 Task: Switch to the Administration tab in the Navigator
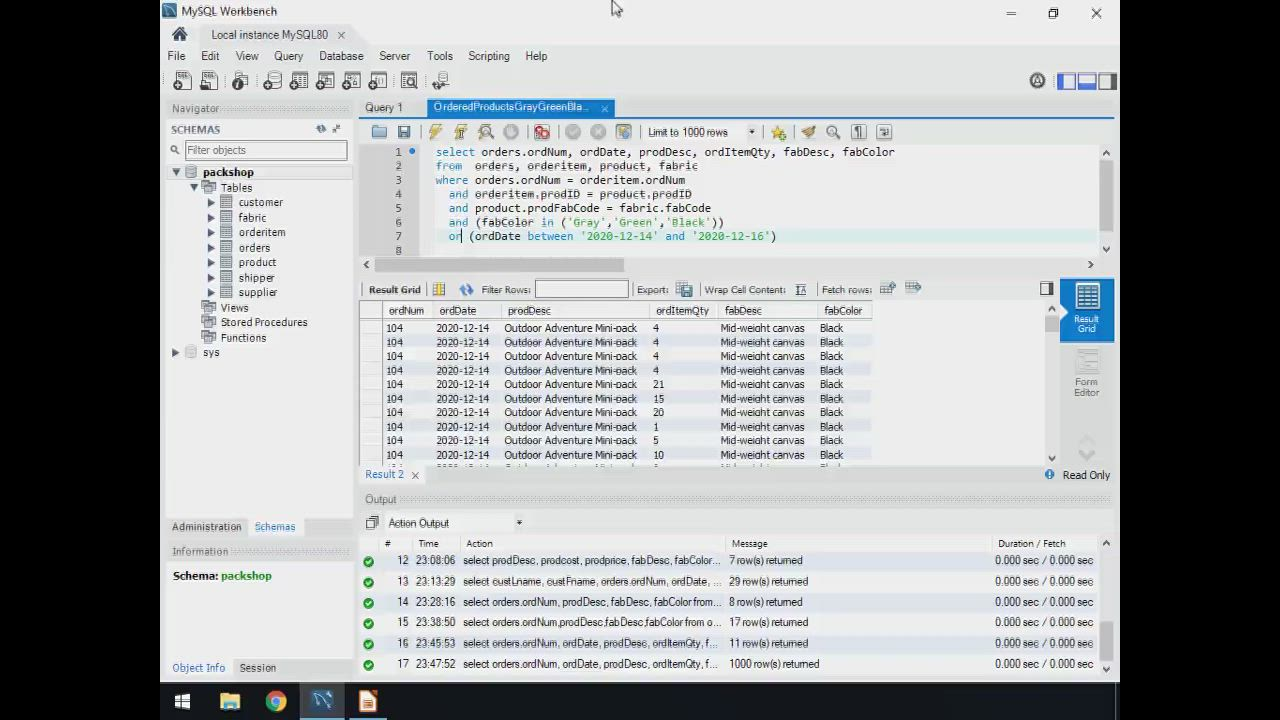[206, 527]
